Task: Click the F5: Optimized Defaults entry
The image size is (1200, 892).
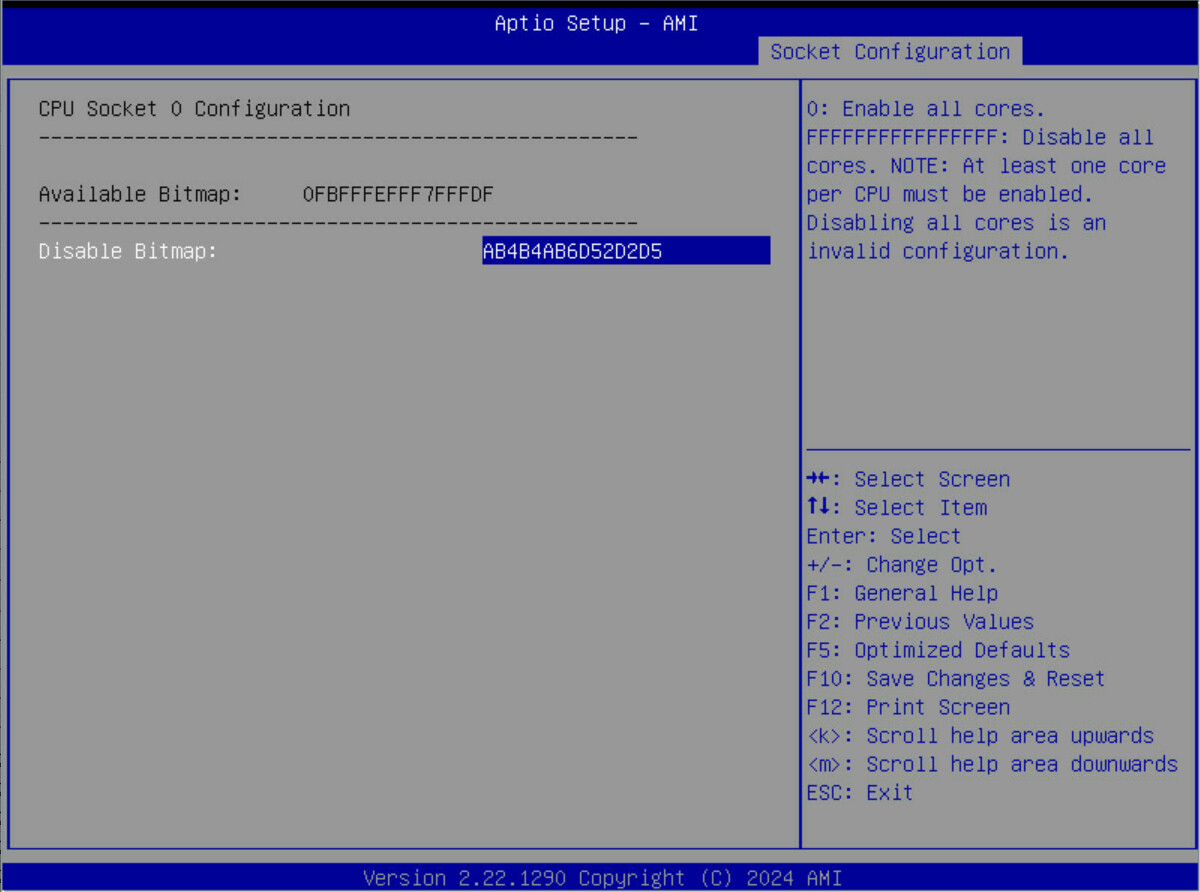Action: click(937, 650)
